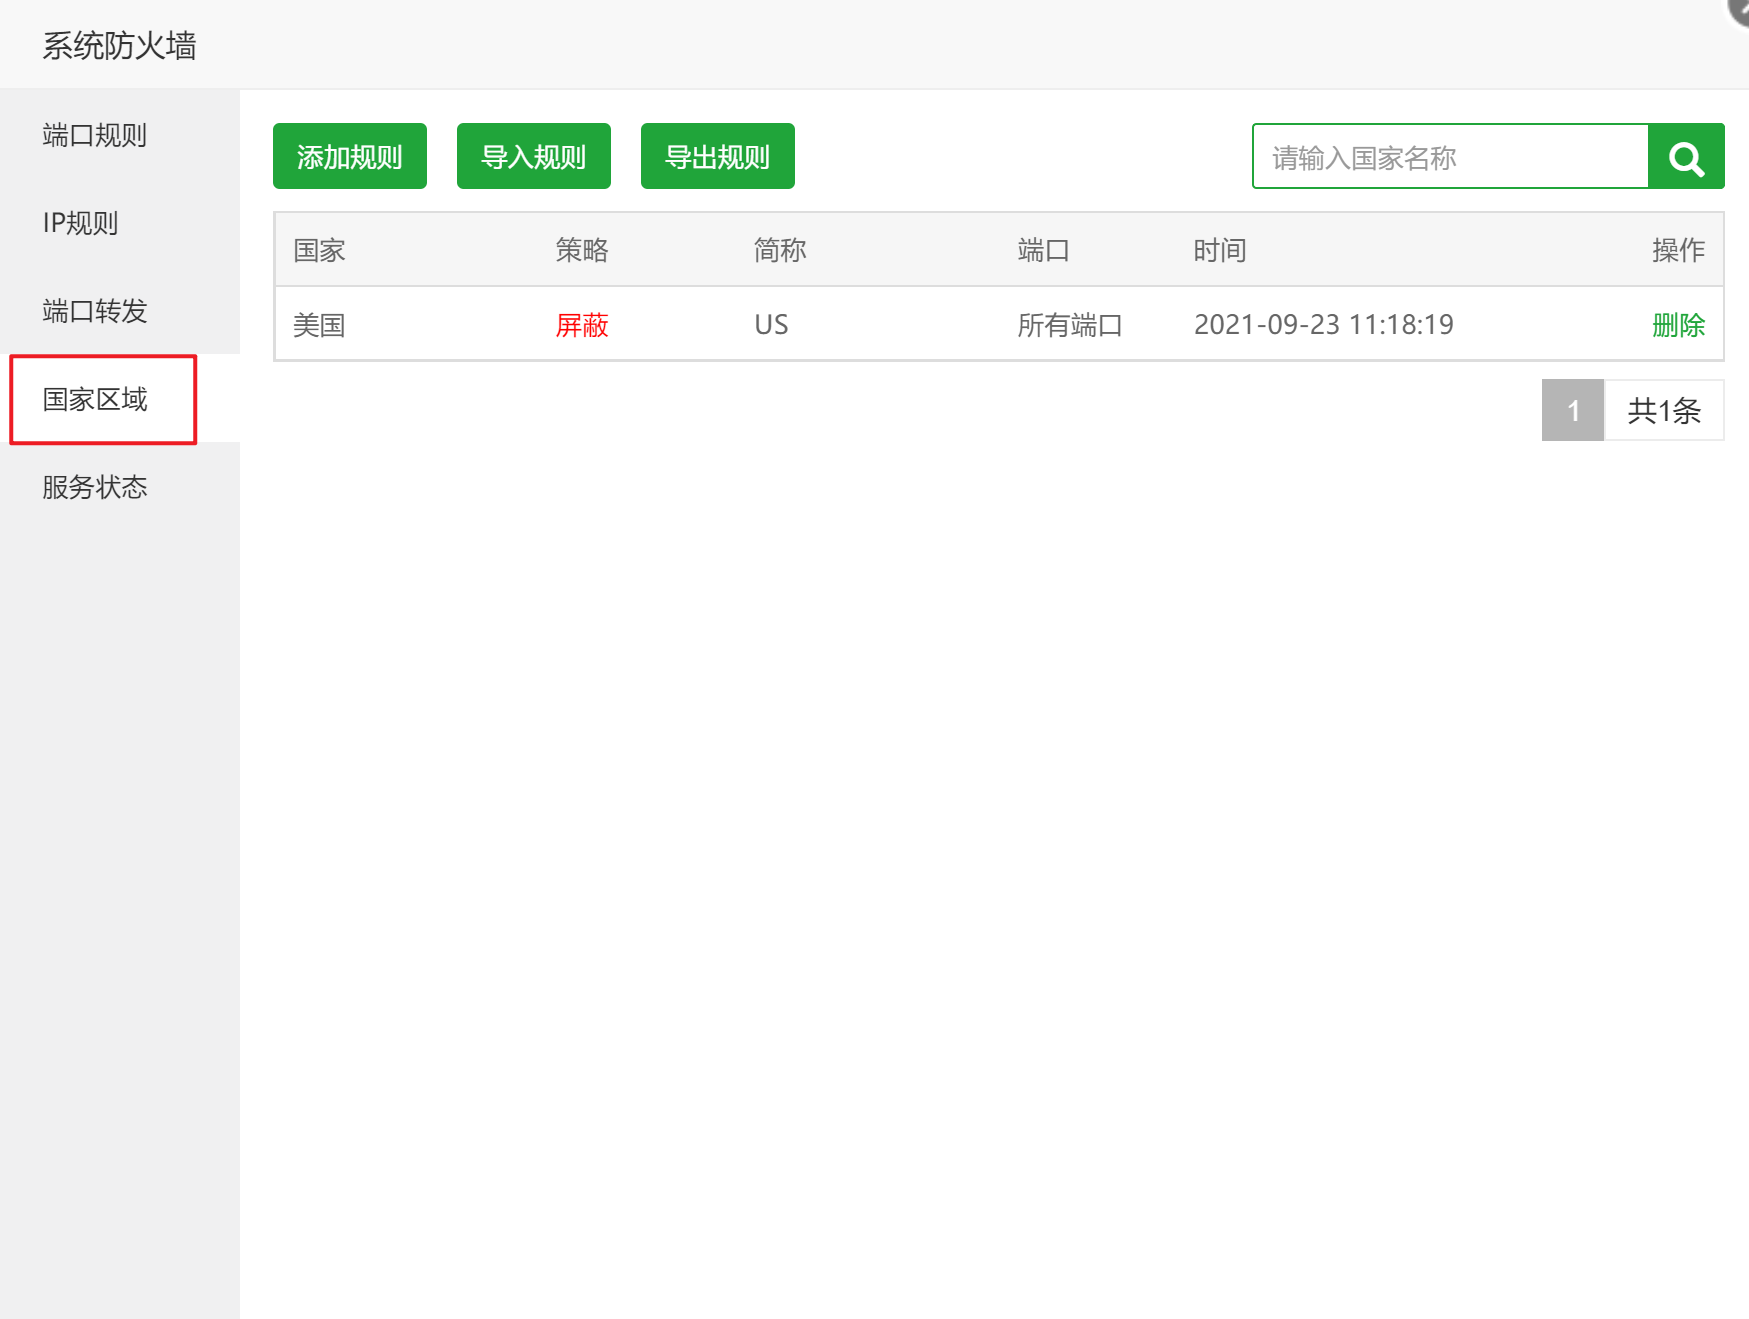Viewport: 1749px width, 1319px height.
Task: Click the 国家 column header
Action: [319, 250]
